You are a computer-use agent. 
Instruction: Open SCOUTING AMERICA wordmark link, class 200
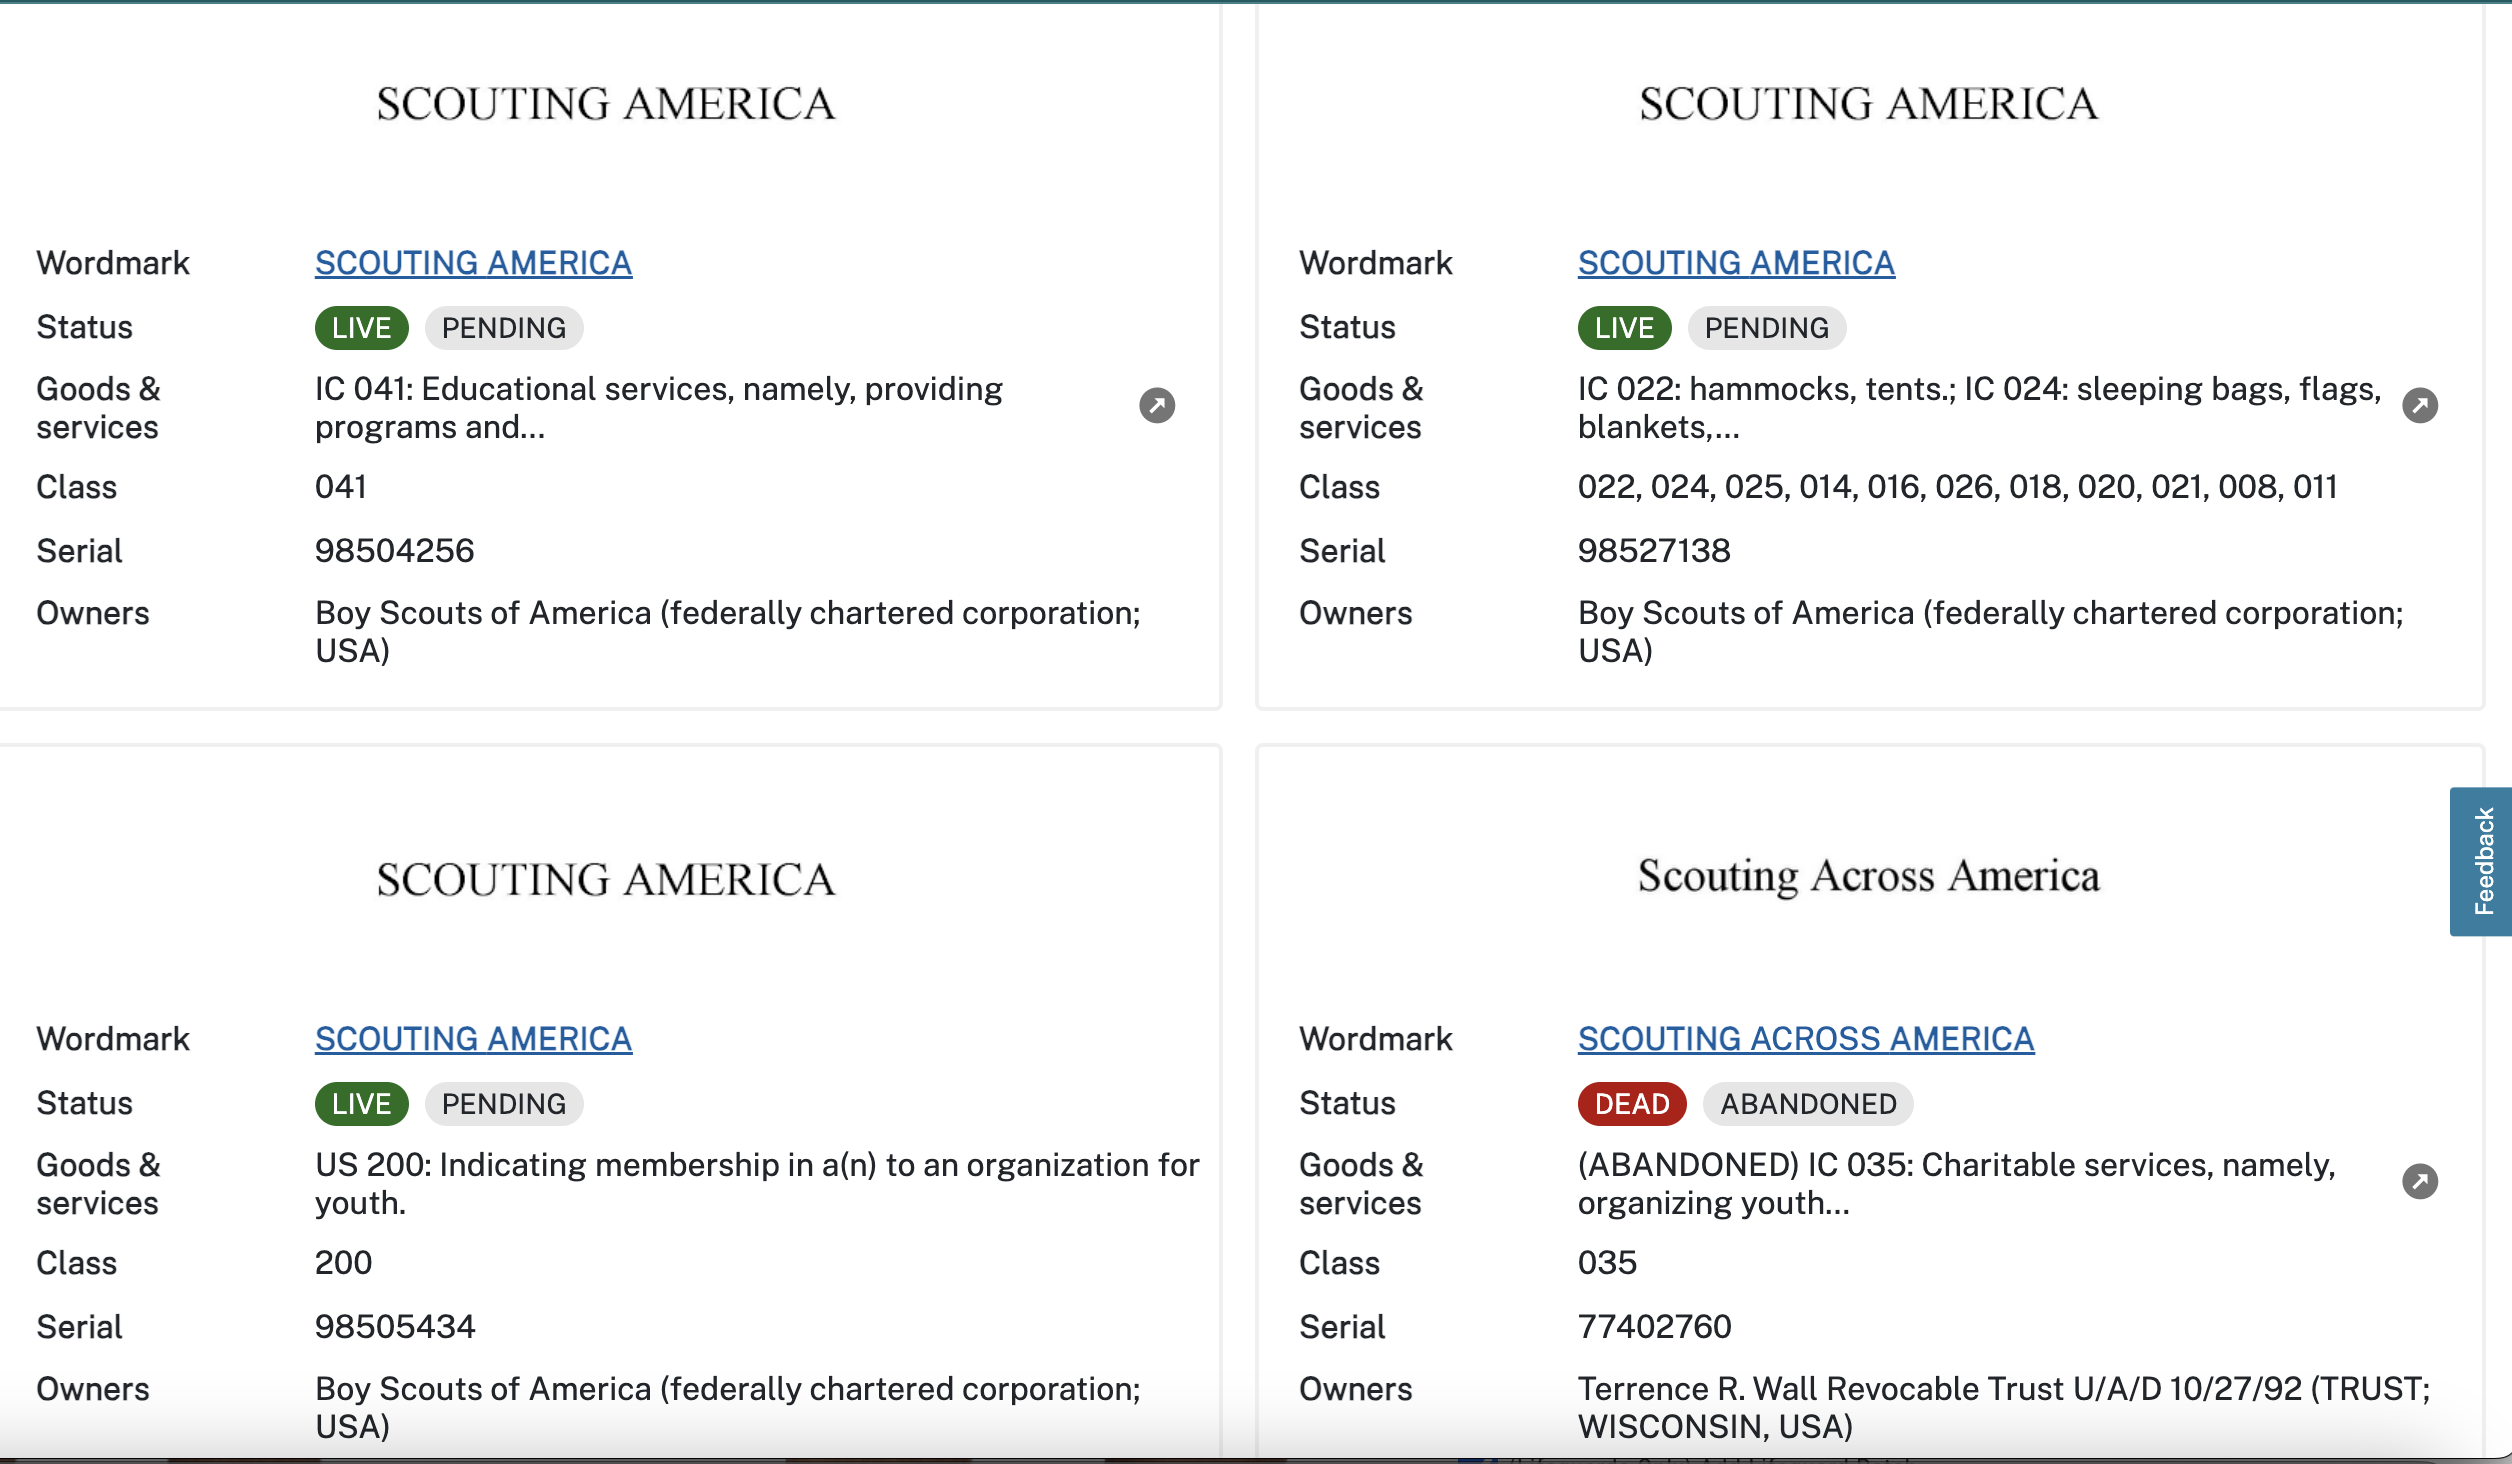(x=473, y=1039)
